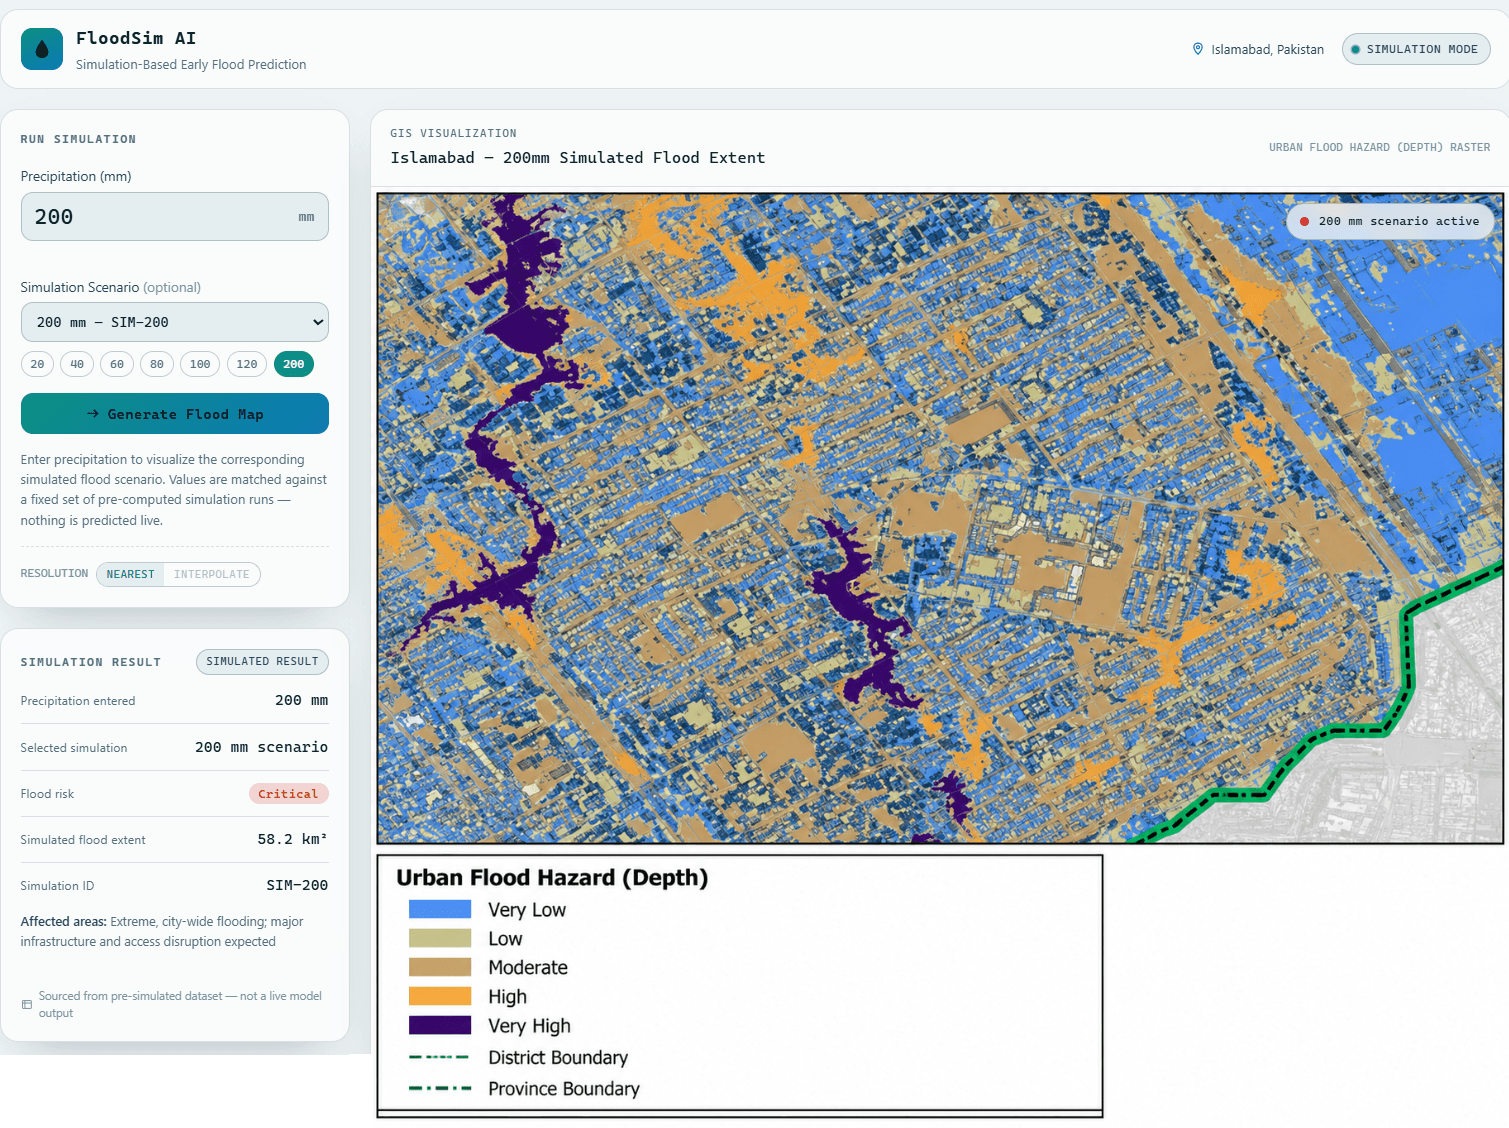This screenshot has width=1509, height=1128.
Task: Choose the 120 mm preset chip
Action: pos(247,364)
